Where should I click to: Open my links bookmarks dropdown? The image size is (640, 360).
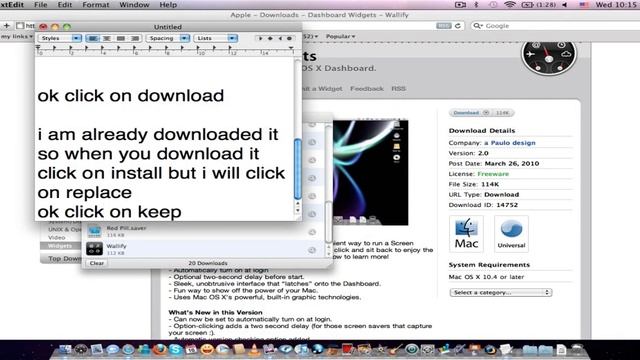tap(16, 36)
